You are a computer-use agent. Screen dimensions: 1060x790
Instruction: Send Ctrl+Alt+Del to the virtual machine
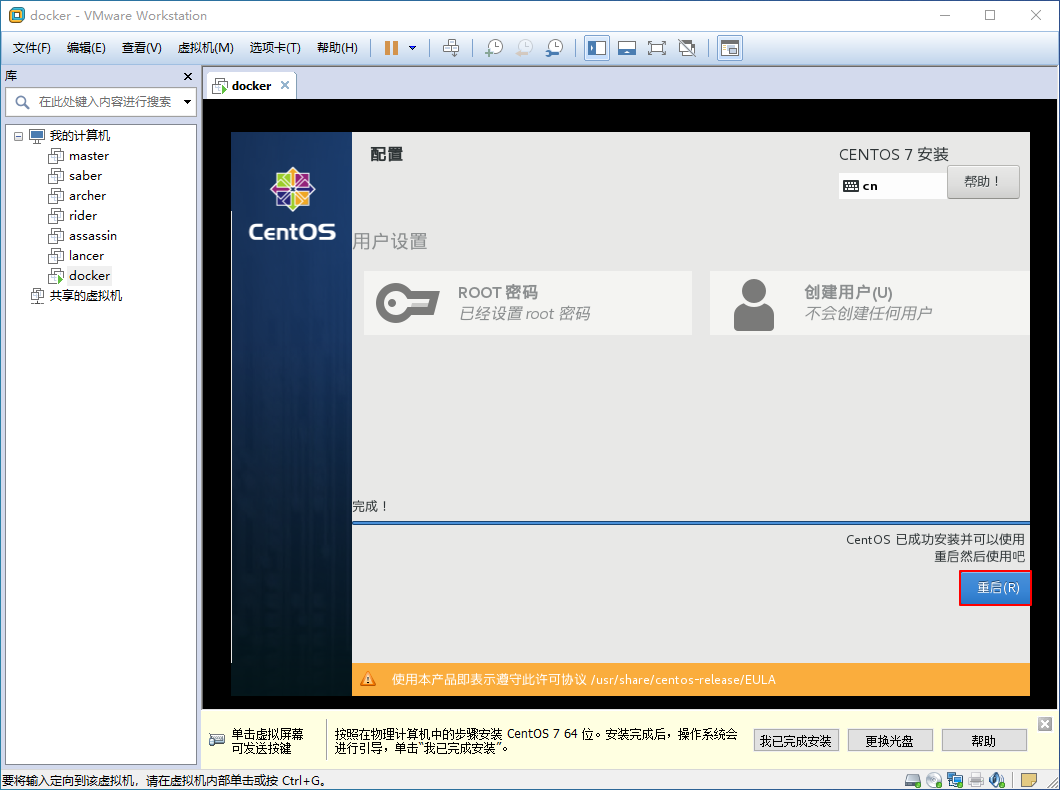pyautogui.click(x=451, y=47)
